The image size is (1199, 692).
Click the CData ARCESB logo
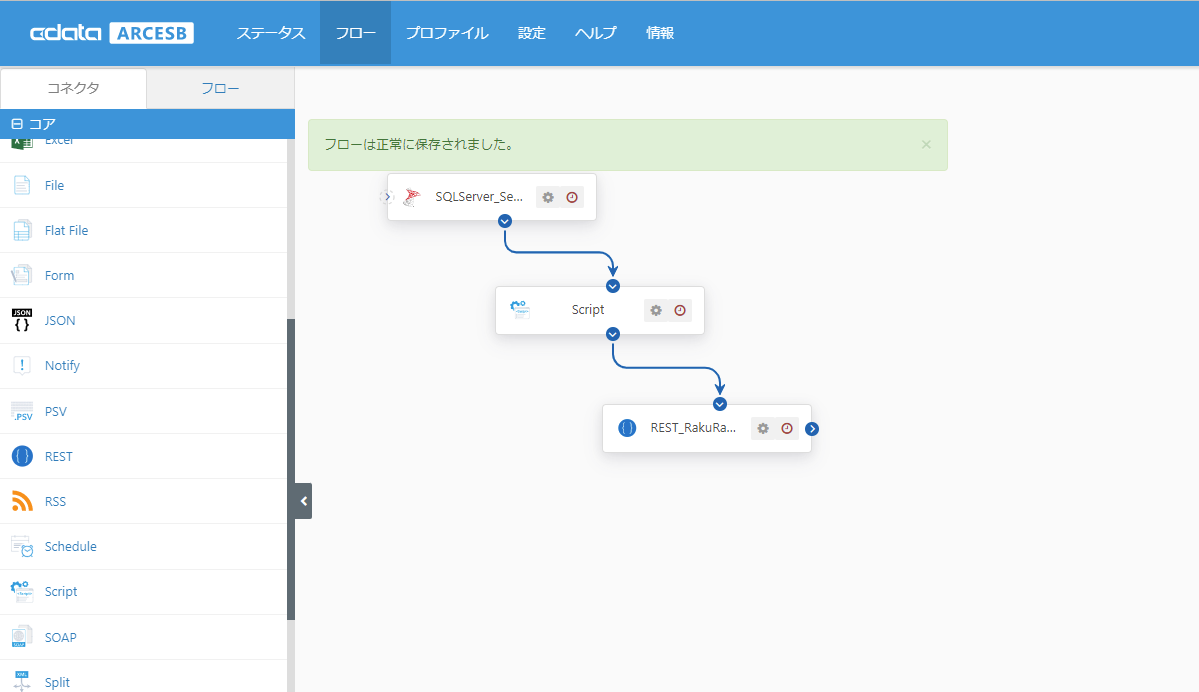[x=112, y=33]
